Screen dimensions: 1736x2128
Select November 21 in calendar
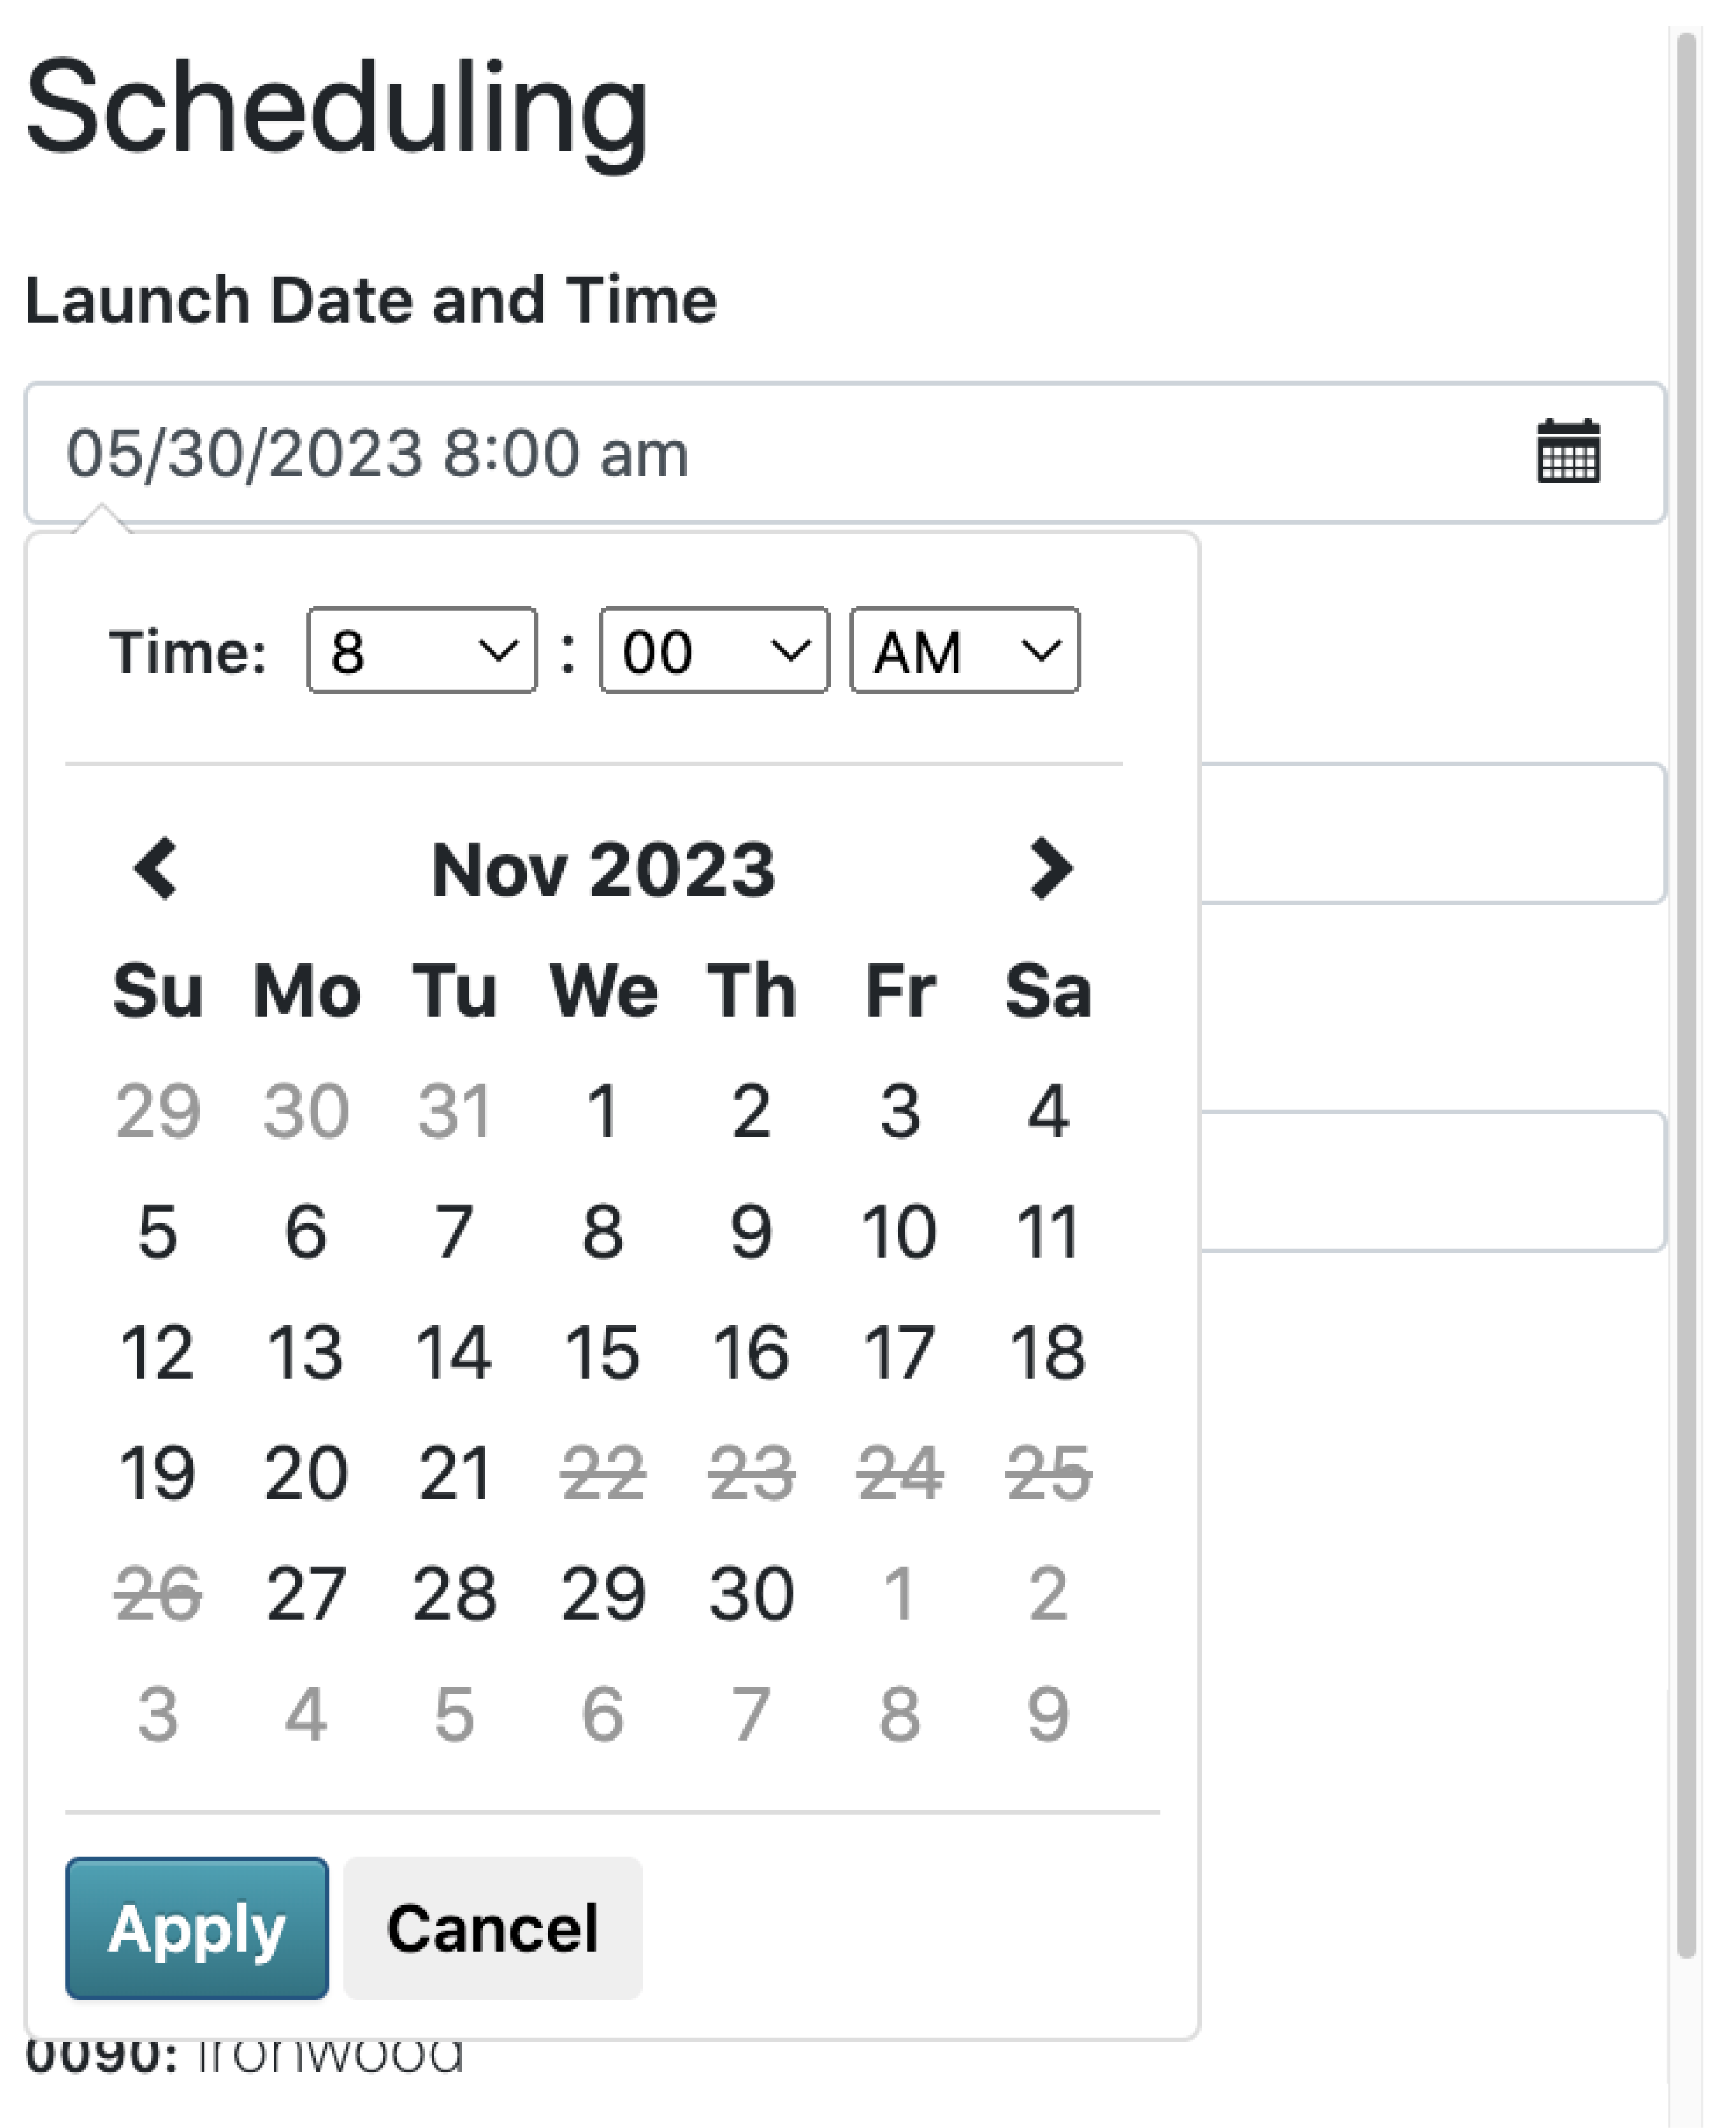pyautogui.click(x=454, y=1473)
